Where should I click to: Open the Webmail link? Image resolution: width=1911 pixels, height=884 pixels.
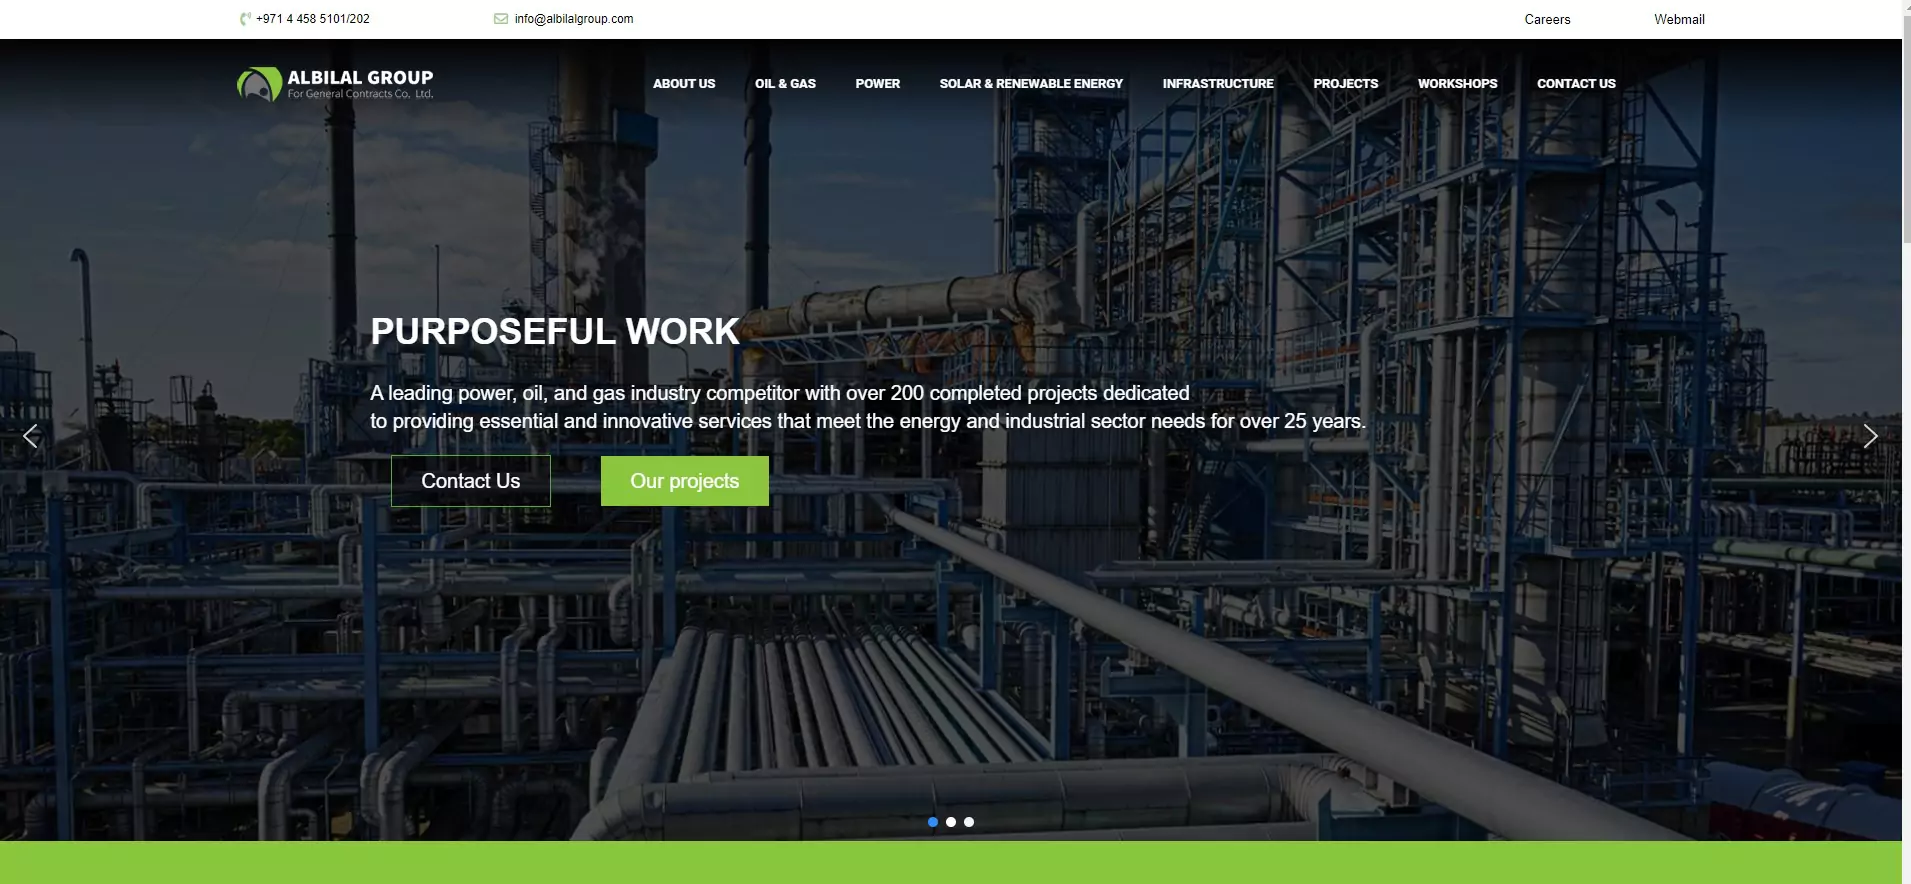(x=1679, y=20)
